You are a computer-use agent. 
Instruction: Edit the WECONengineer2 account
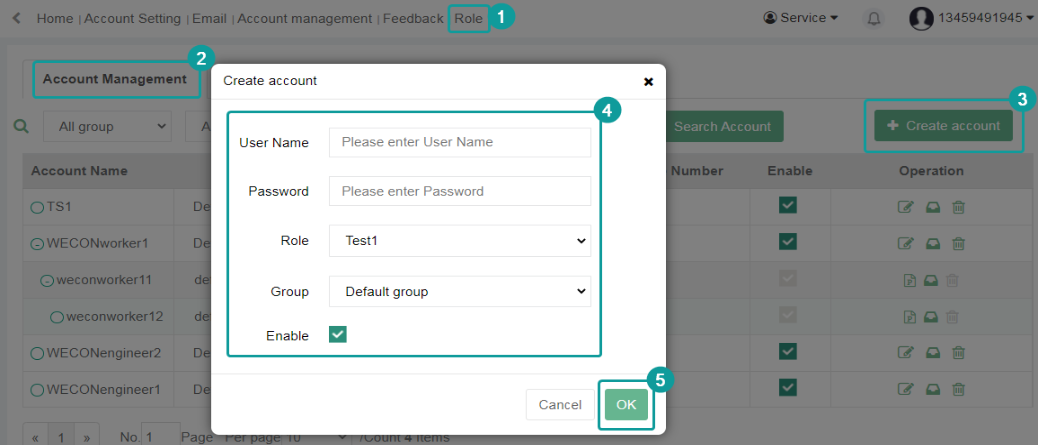[905, 353]
